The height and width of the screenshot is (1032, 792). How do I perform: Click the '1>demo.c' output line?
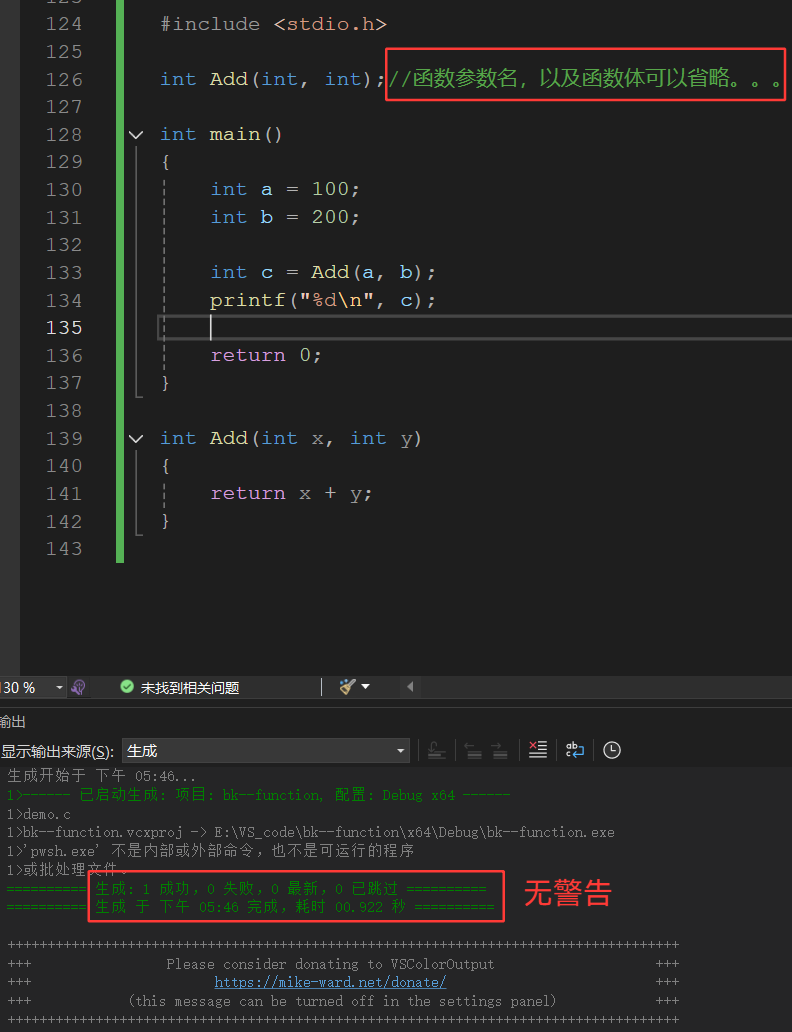39,814
